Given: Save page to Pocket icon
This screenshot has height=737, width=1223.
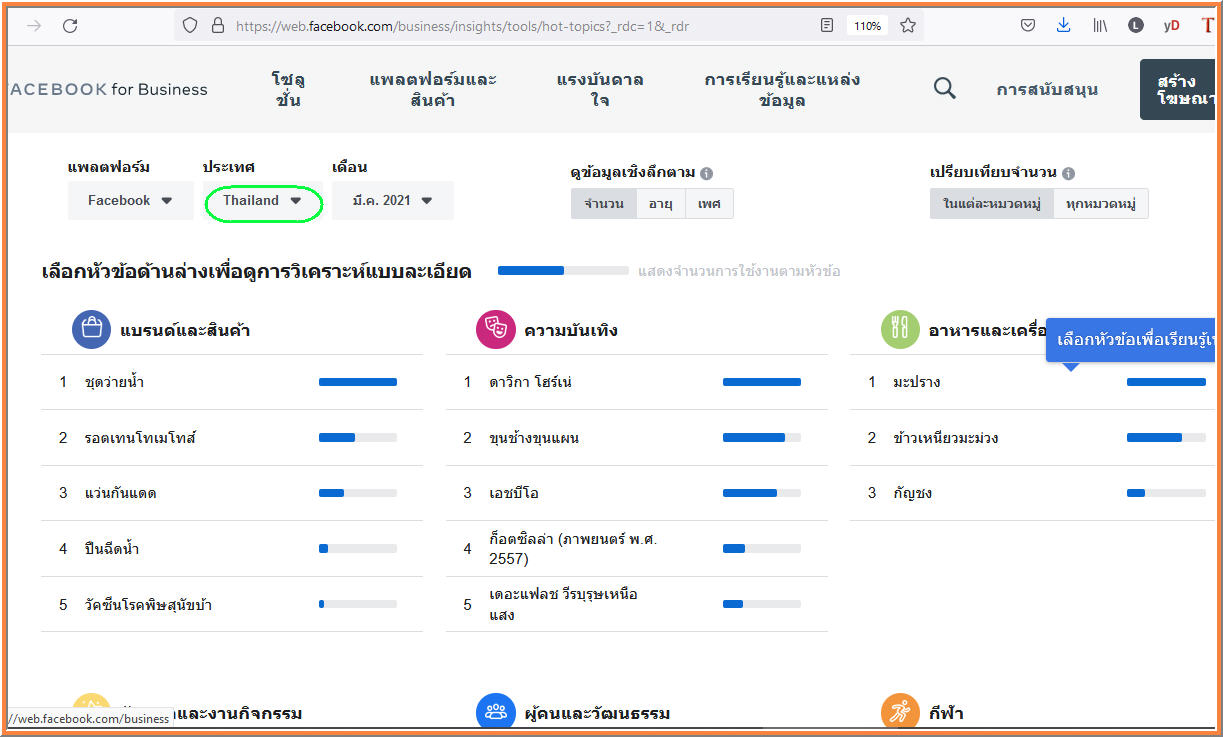Looking at the screenshot, I should 1028,26.
